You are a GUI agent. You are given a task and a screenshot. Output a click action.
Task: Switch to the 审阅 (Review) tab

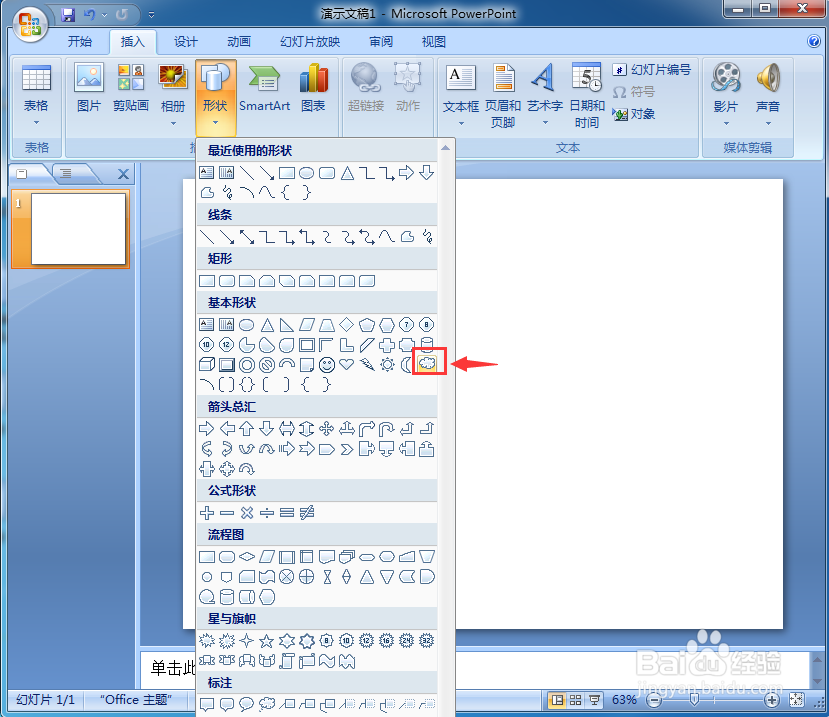pos(381,42)
